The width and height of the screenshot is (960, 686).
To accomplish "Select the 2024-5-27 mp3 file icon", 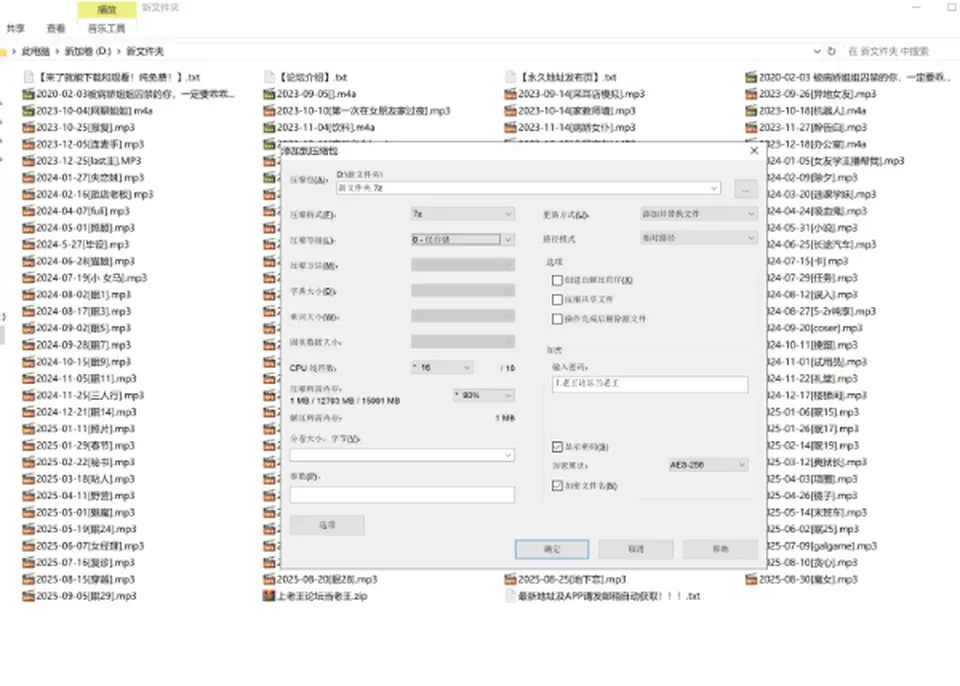I will [28, 244].
